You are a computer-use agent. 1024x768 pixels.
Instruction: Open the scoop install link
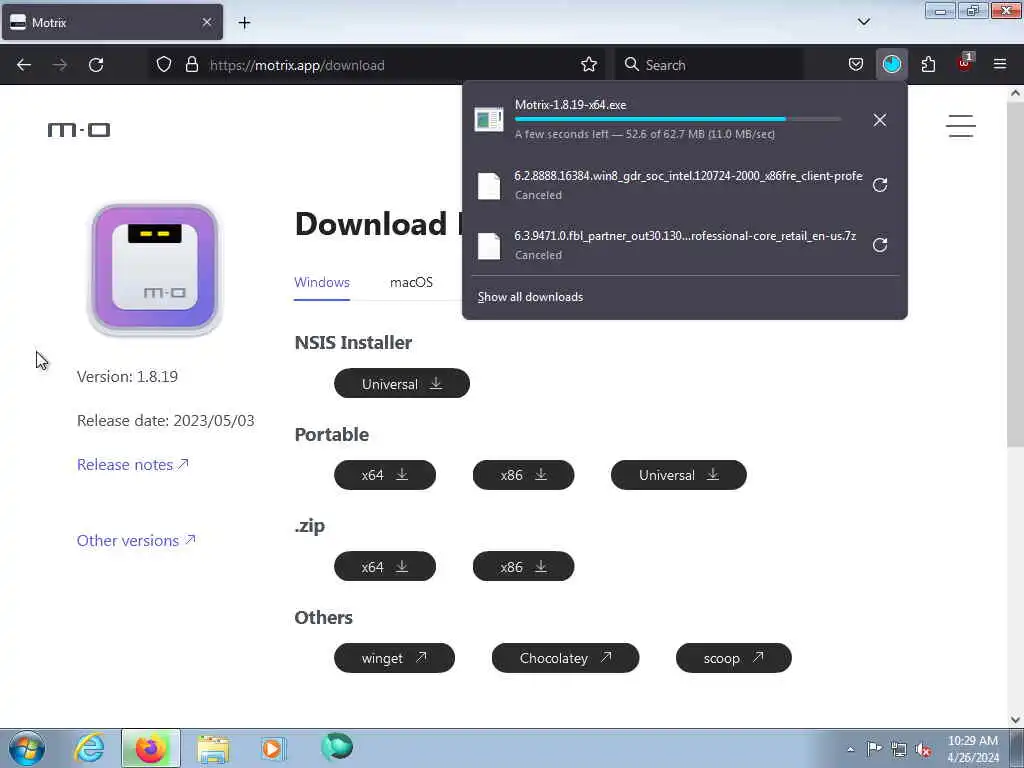[733, 658]
